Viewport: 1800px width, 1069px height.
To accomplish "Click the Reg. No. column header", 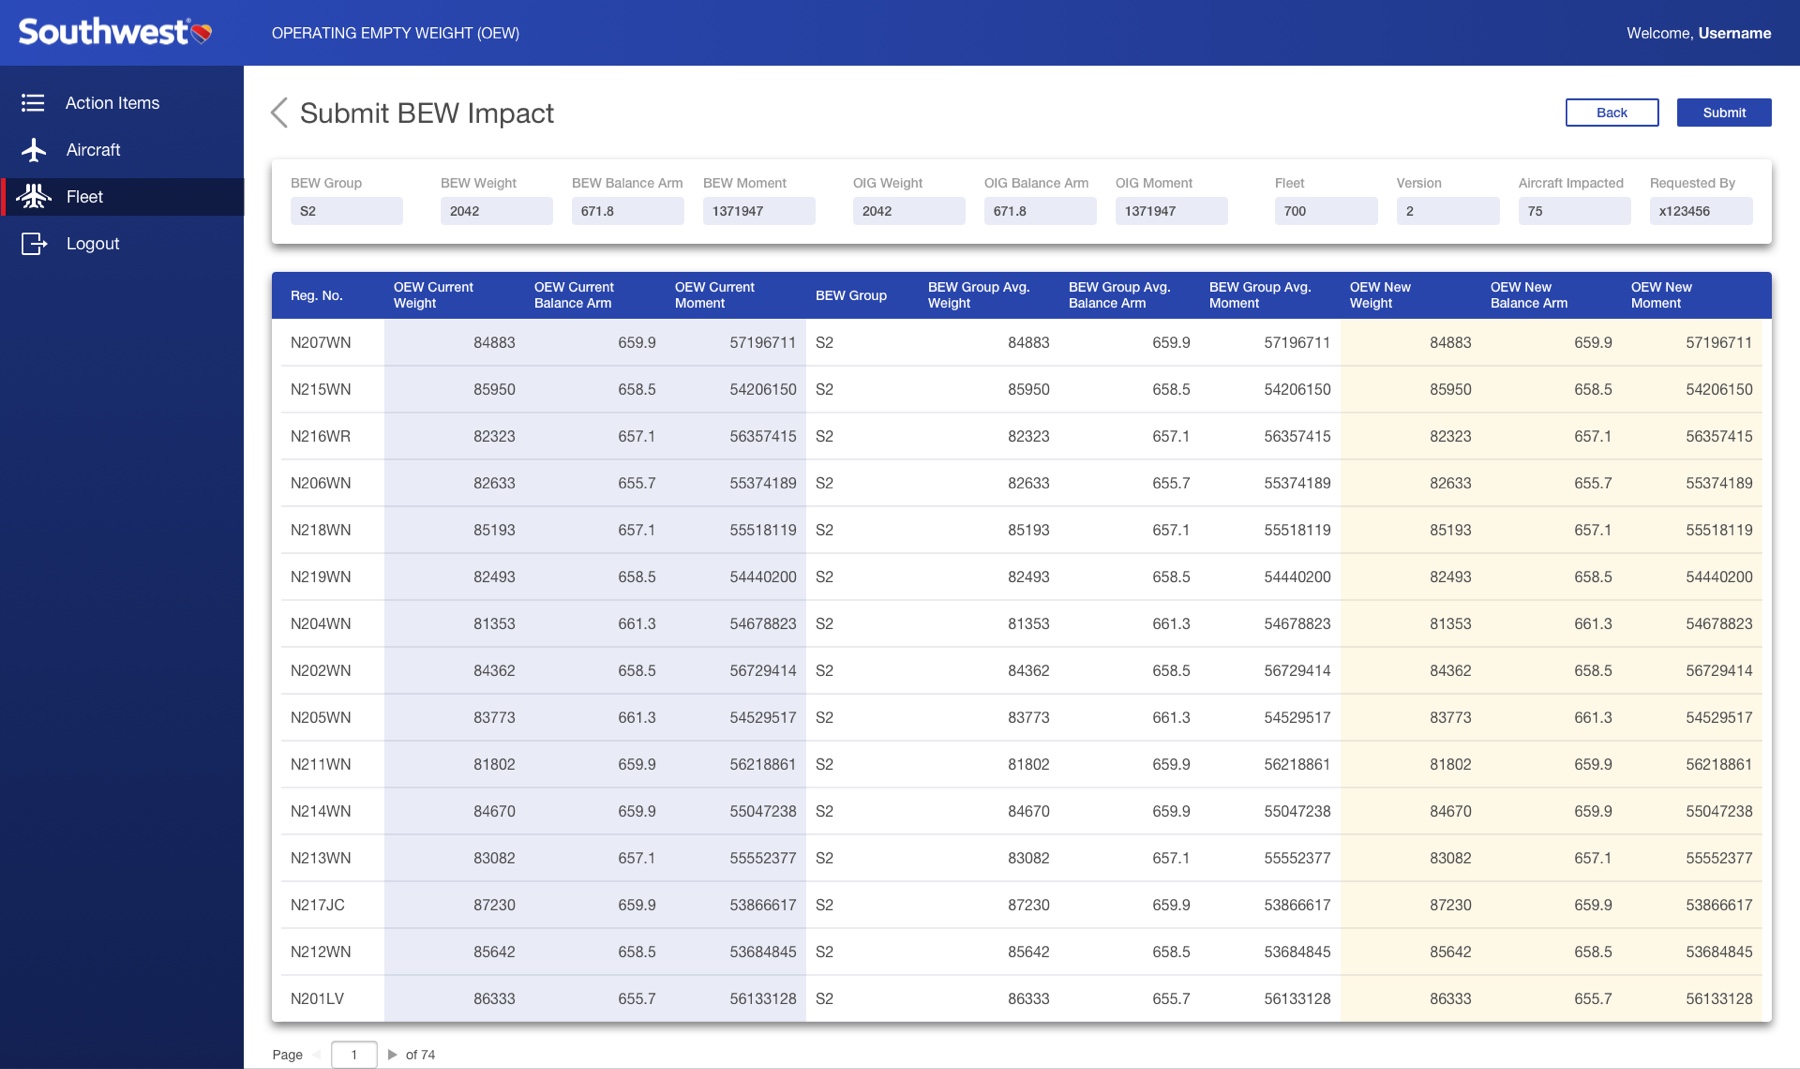I will coord(317,296).
